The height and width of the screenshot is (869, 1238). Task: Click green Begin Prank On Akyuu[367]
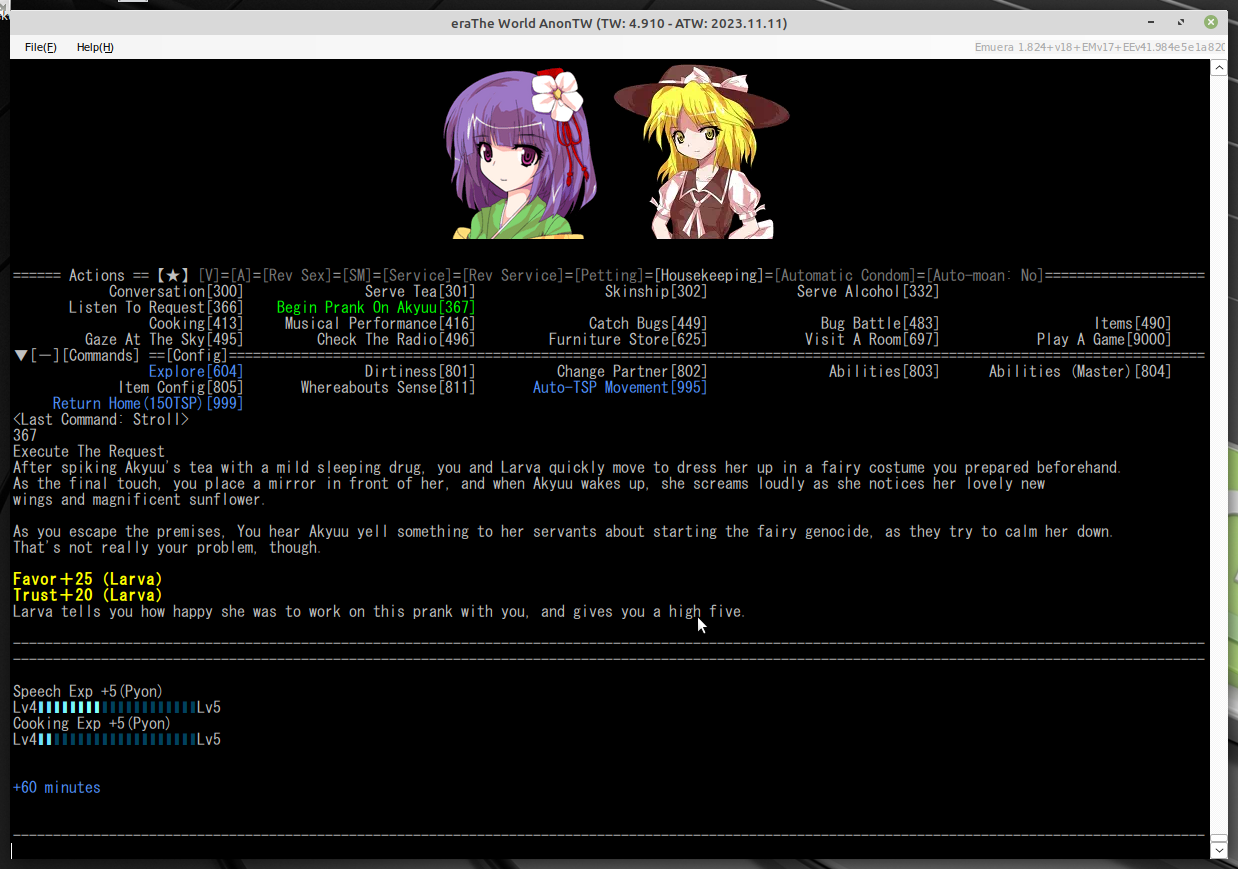[376, 308]
